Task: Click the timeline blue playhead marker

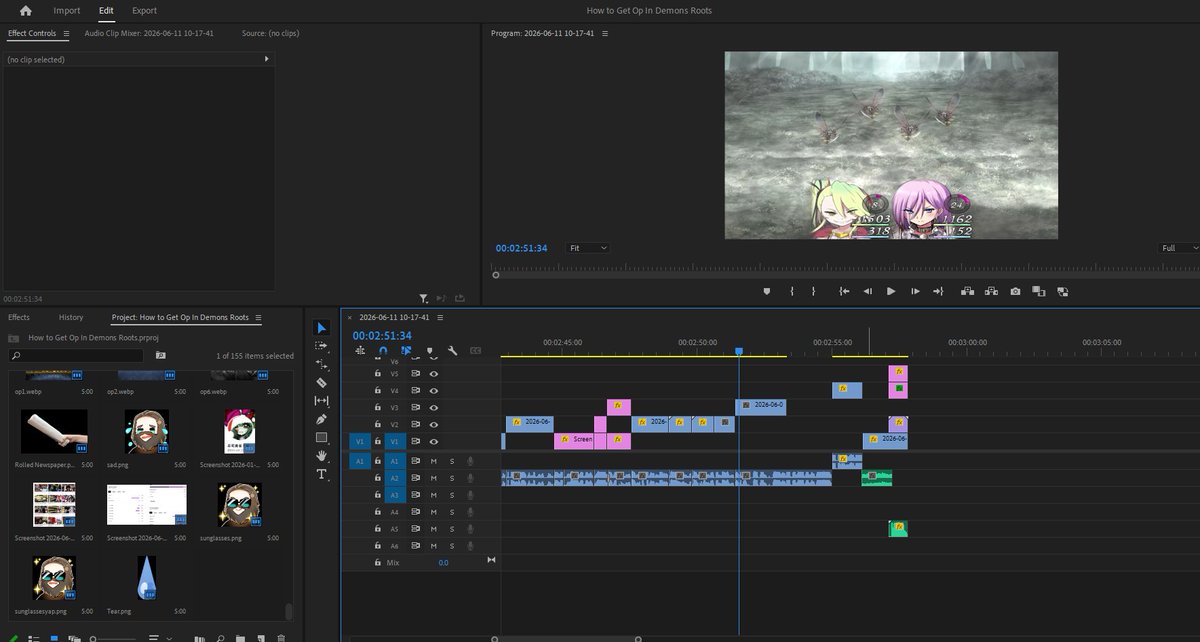Action: coord(739,351)
